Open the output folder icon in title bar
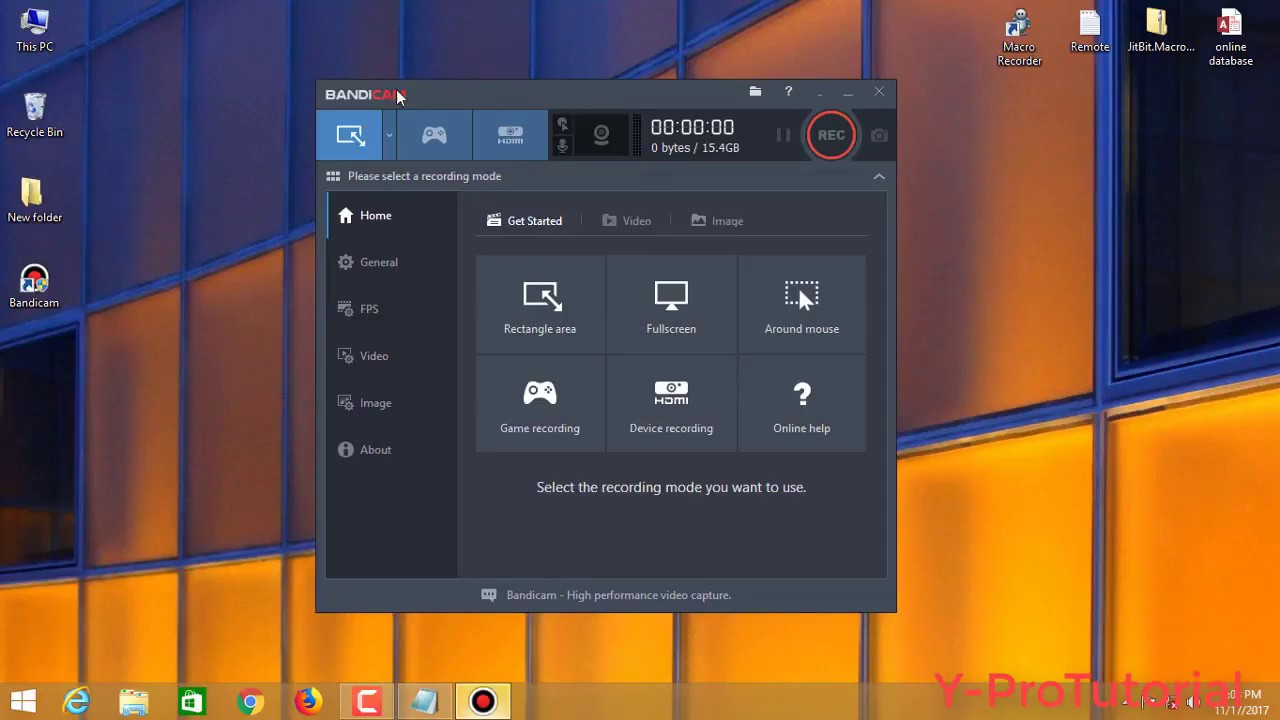This screenshot has height=720, width=1280. click(x=755, y=92)
